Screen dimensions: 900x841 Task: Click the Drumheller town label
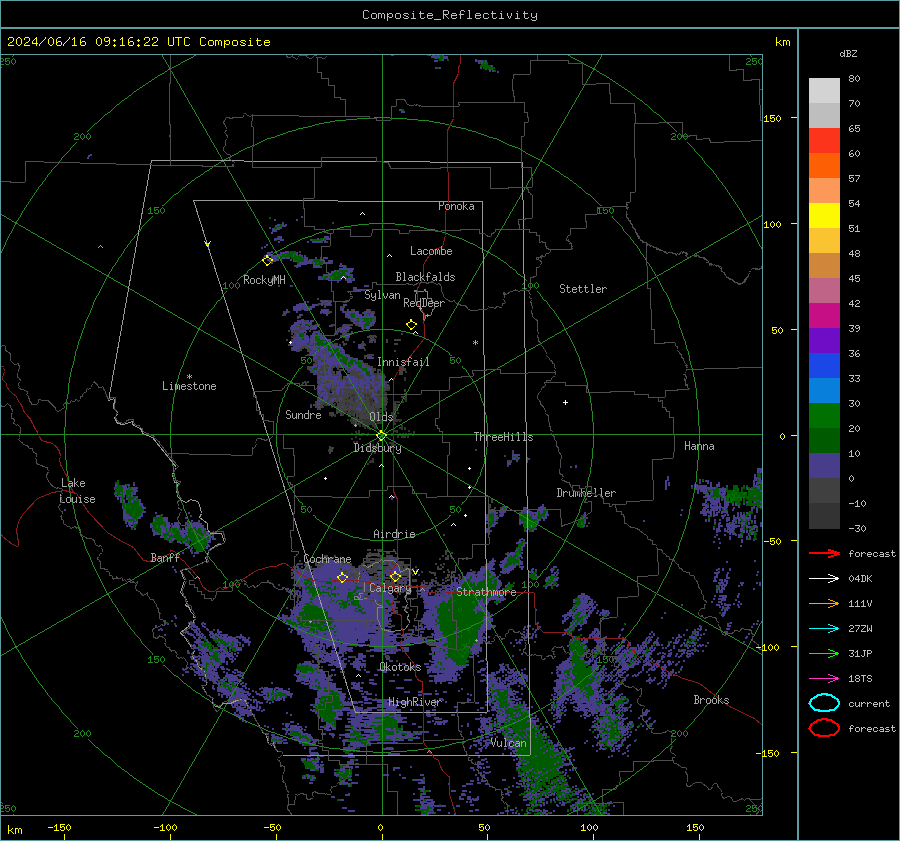(586, 493)
